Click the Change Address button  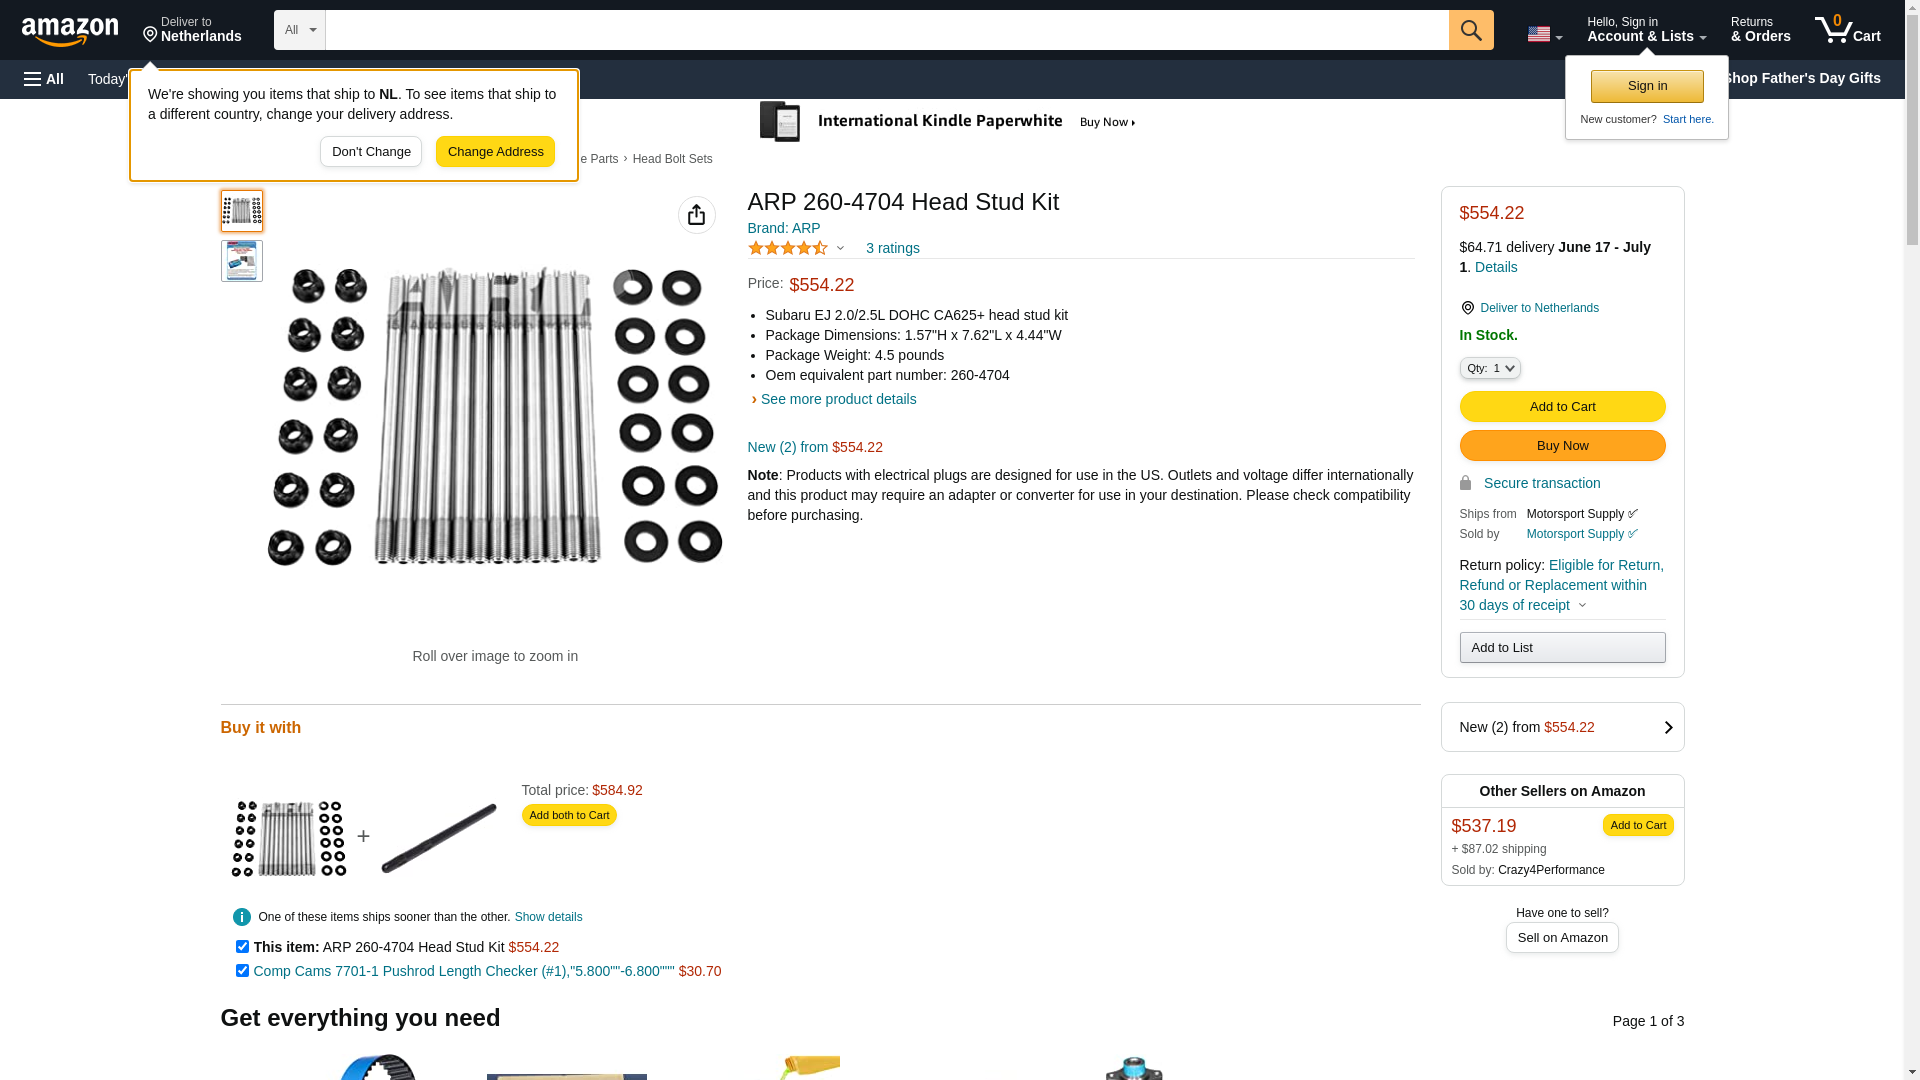(x=495, y=152)
